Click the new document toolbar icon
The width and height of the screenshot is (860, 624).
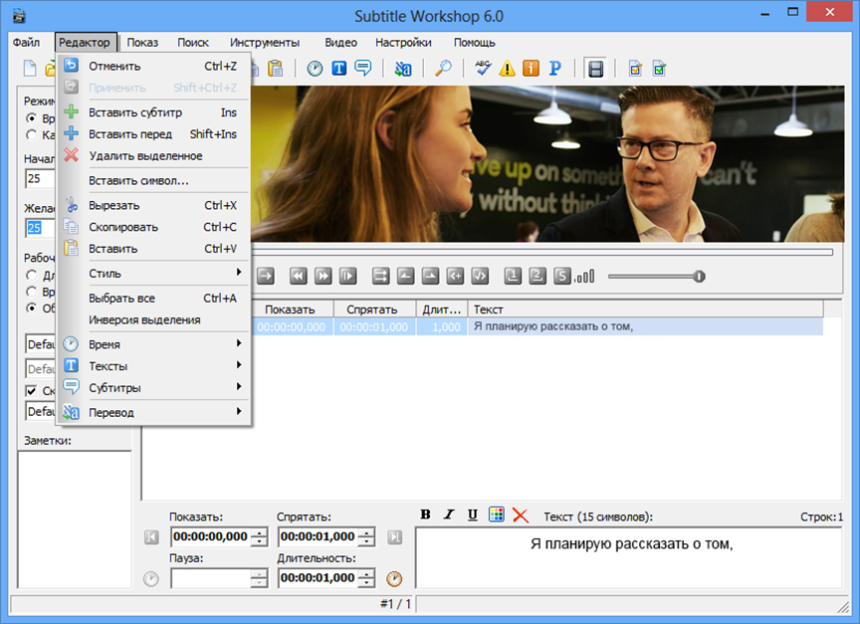[30, 69]
